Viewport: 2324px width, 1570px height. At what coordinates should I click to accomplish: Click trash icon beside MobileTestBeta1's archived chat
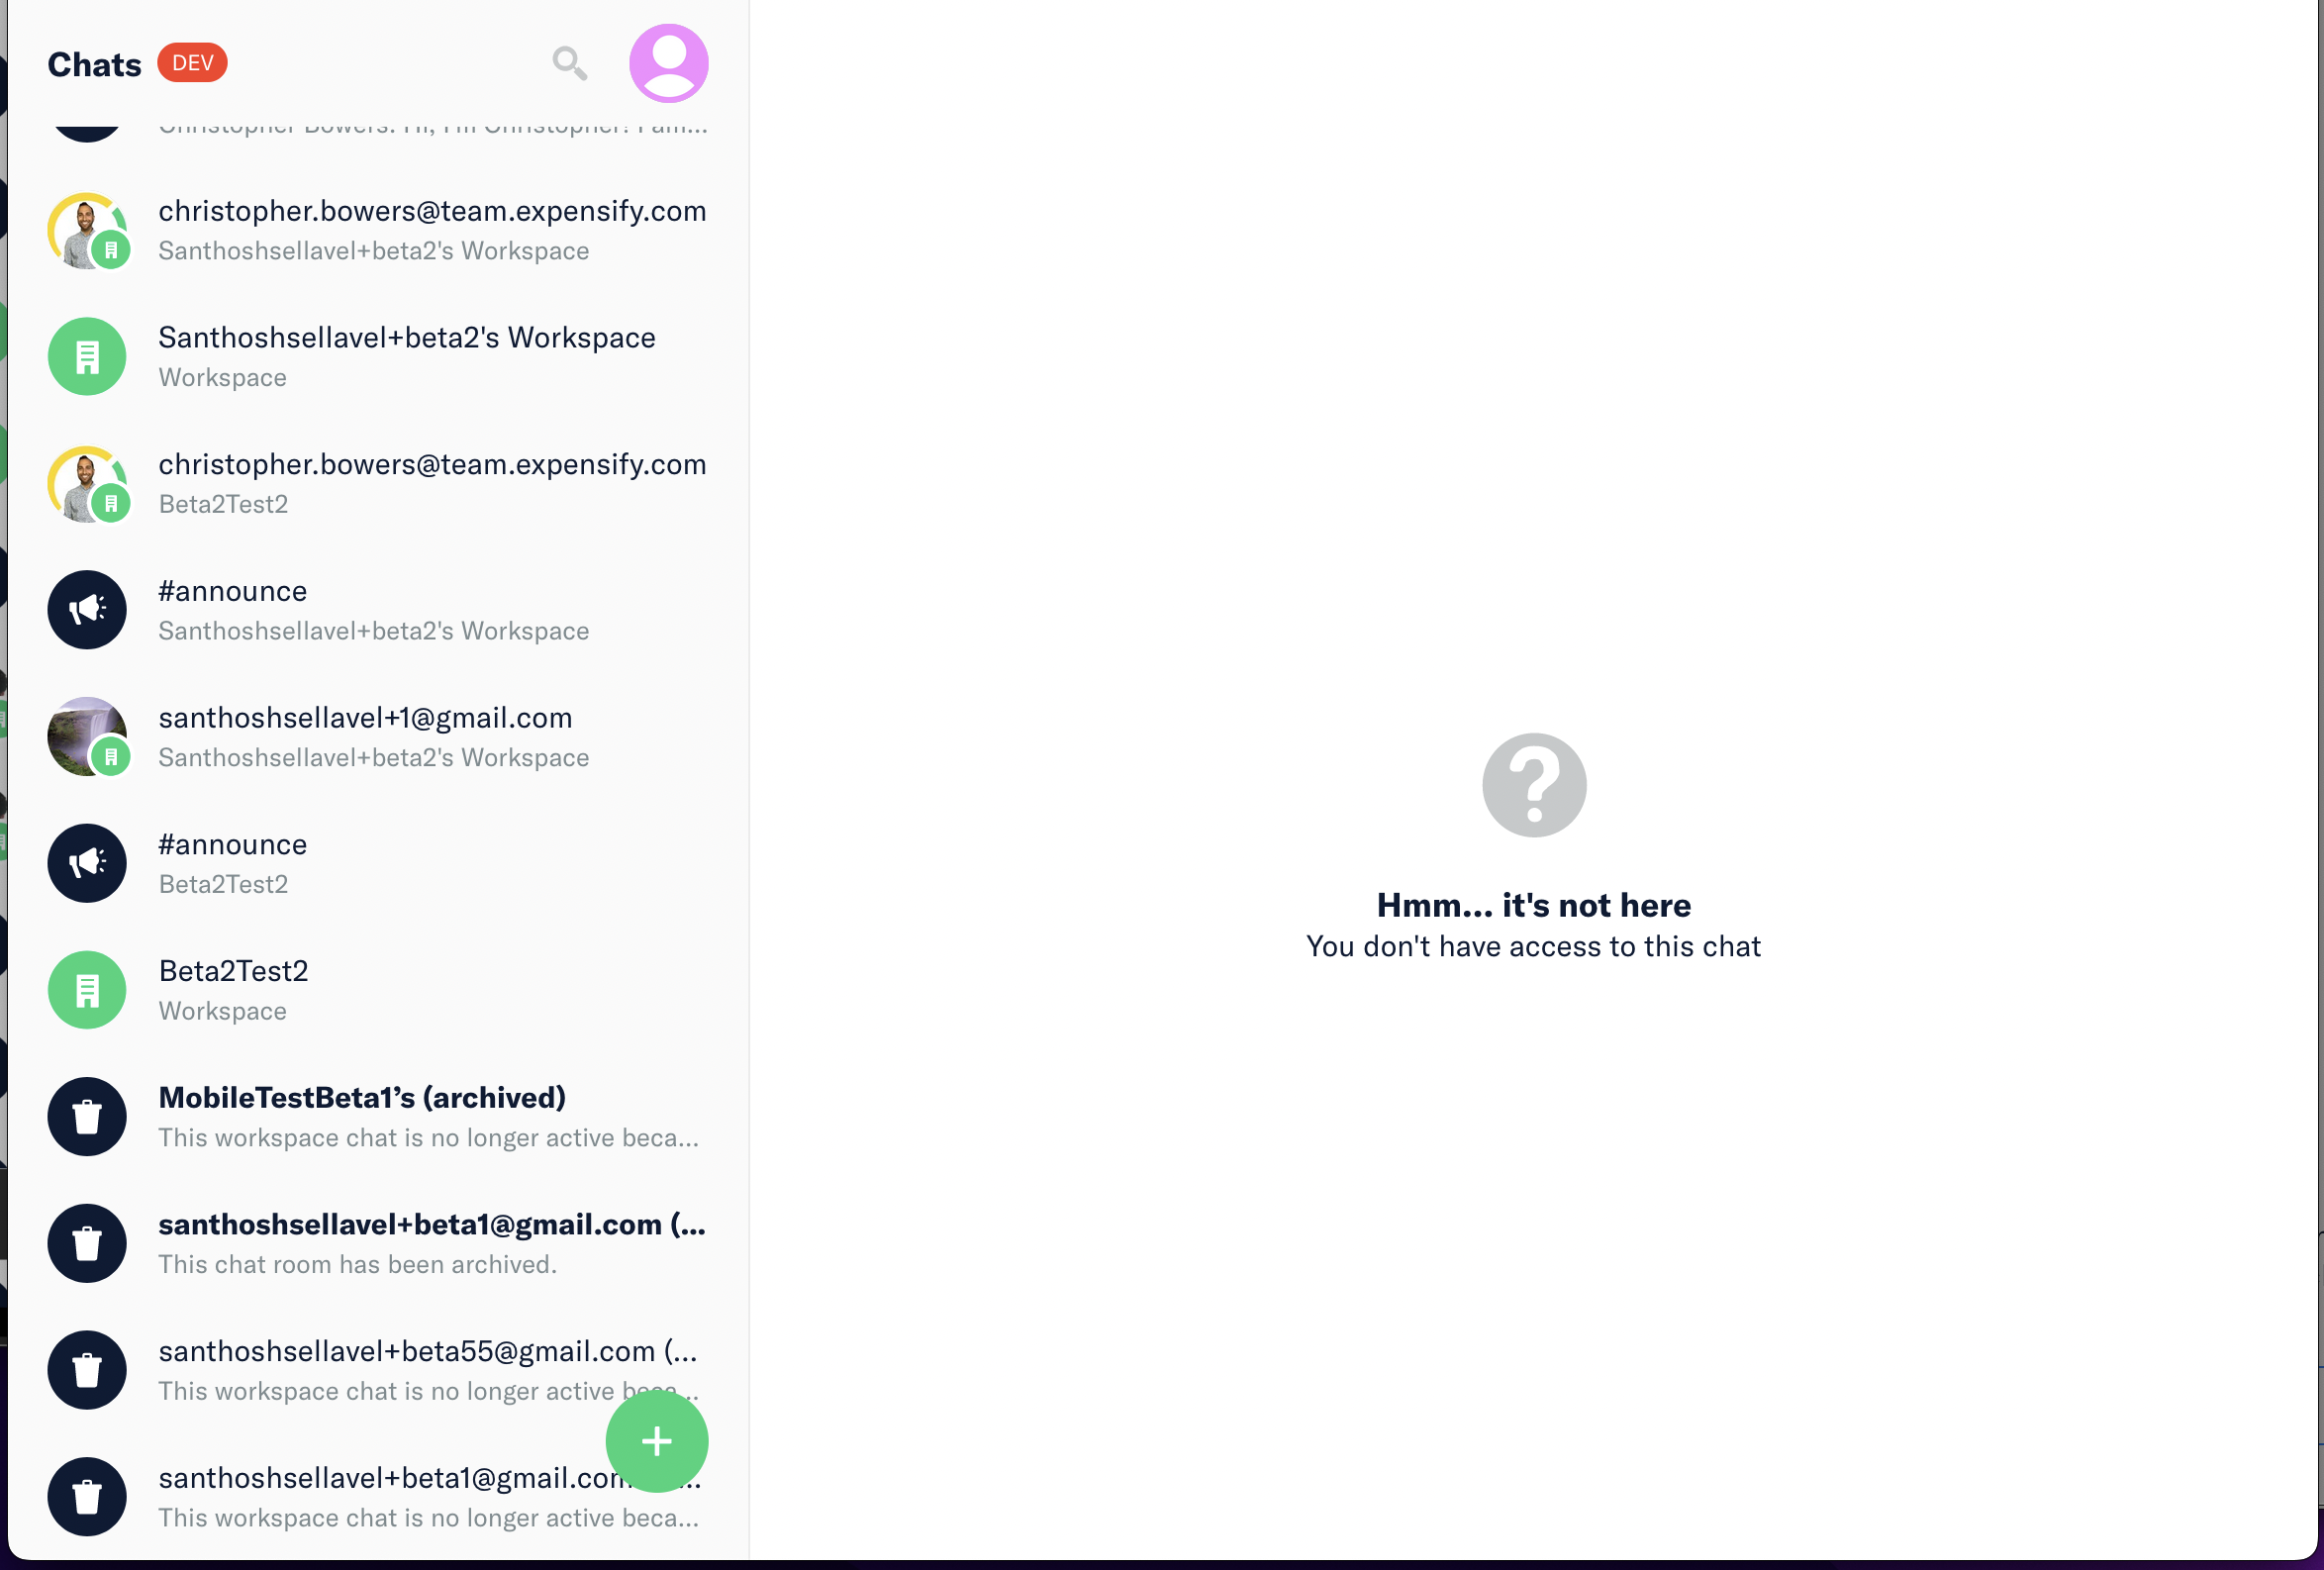tap(87, 1117)
